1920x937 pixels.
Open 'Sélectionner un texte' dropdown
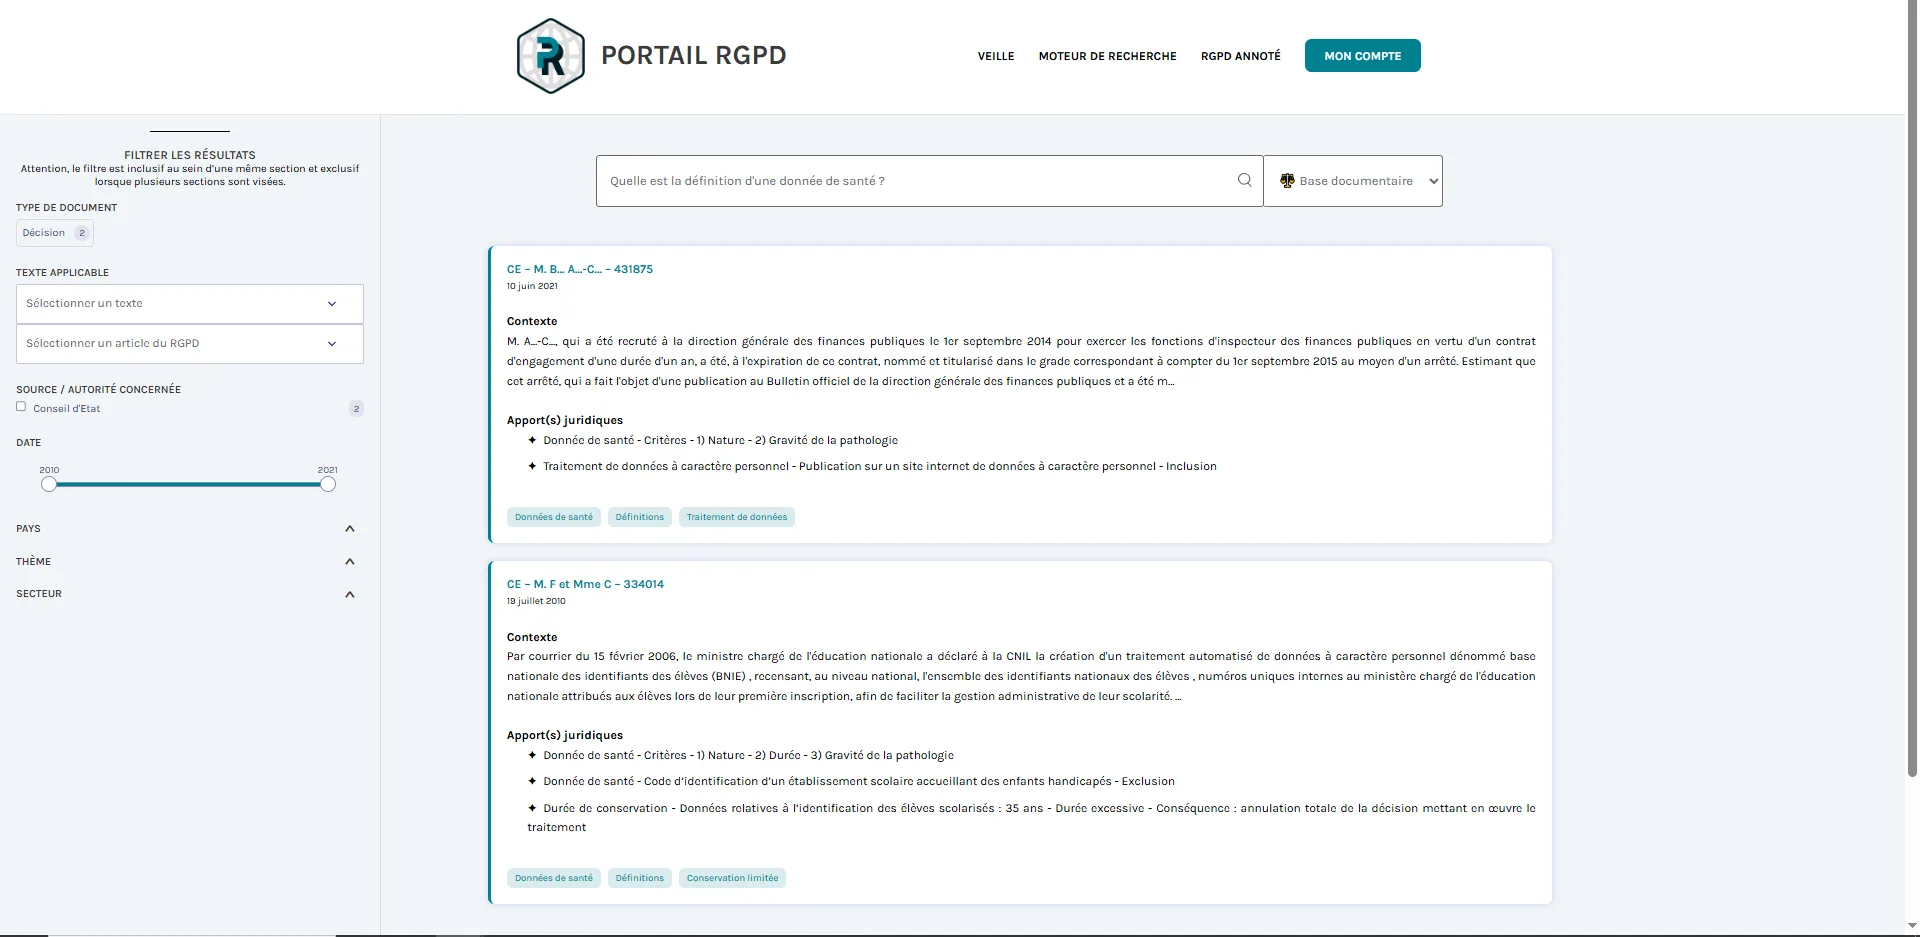click(190, 304)
